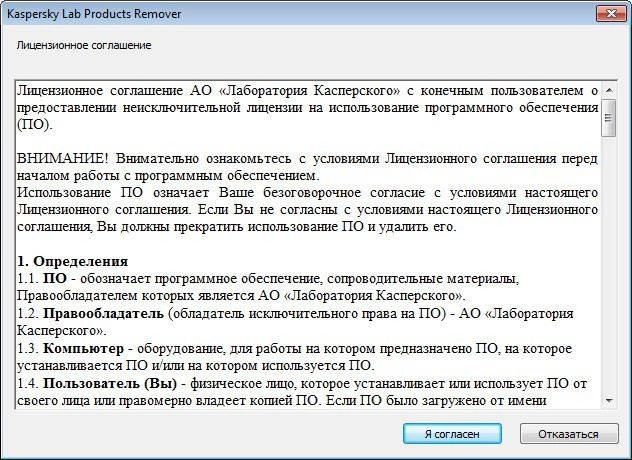Click the title bar text "Kaspersky Lab Products Remover"
The image size is (632, 460).
pos(94,14)
